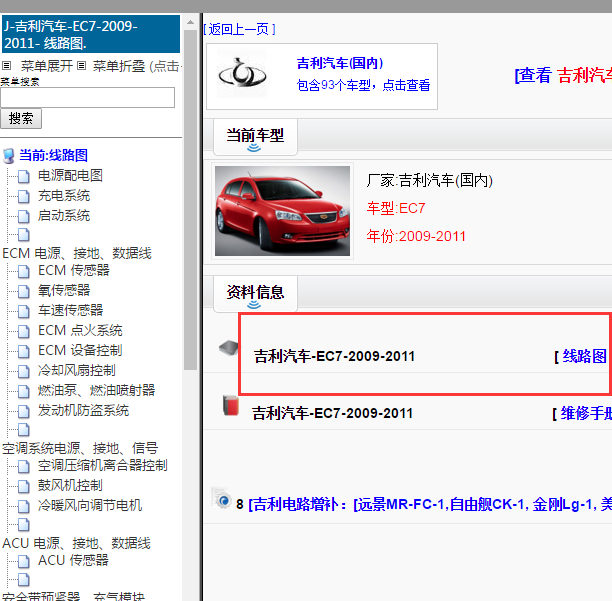Image resolution: width=612 pixels, height=601 pixels.
Task: Click the gray book icon for 线路图 row
Action: point(229,348)
